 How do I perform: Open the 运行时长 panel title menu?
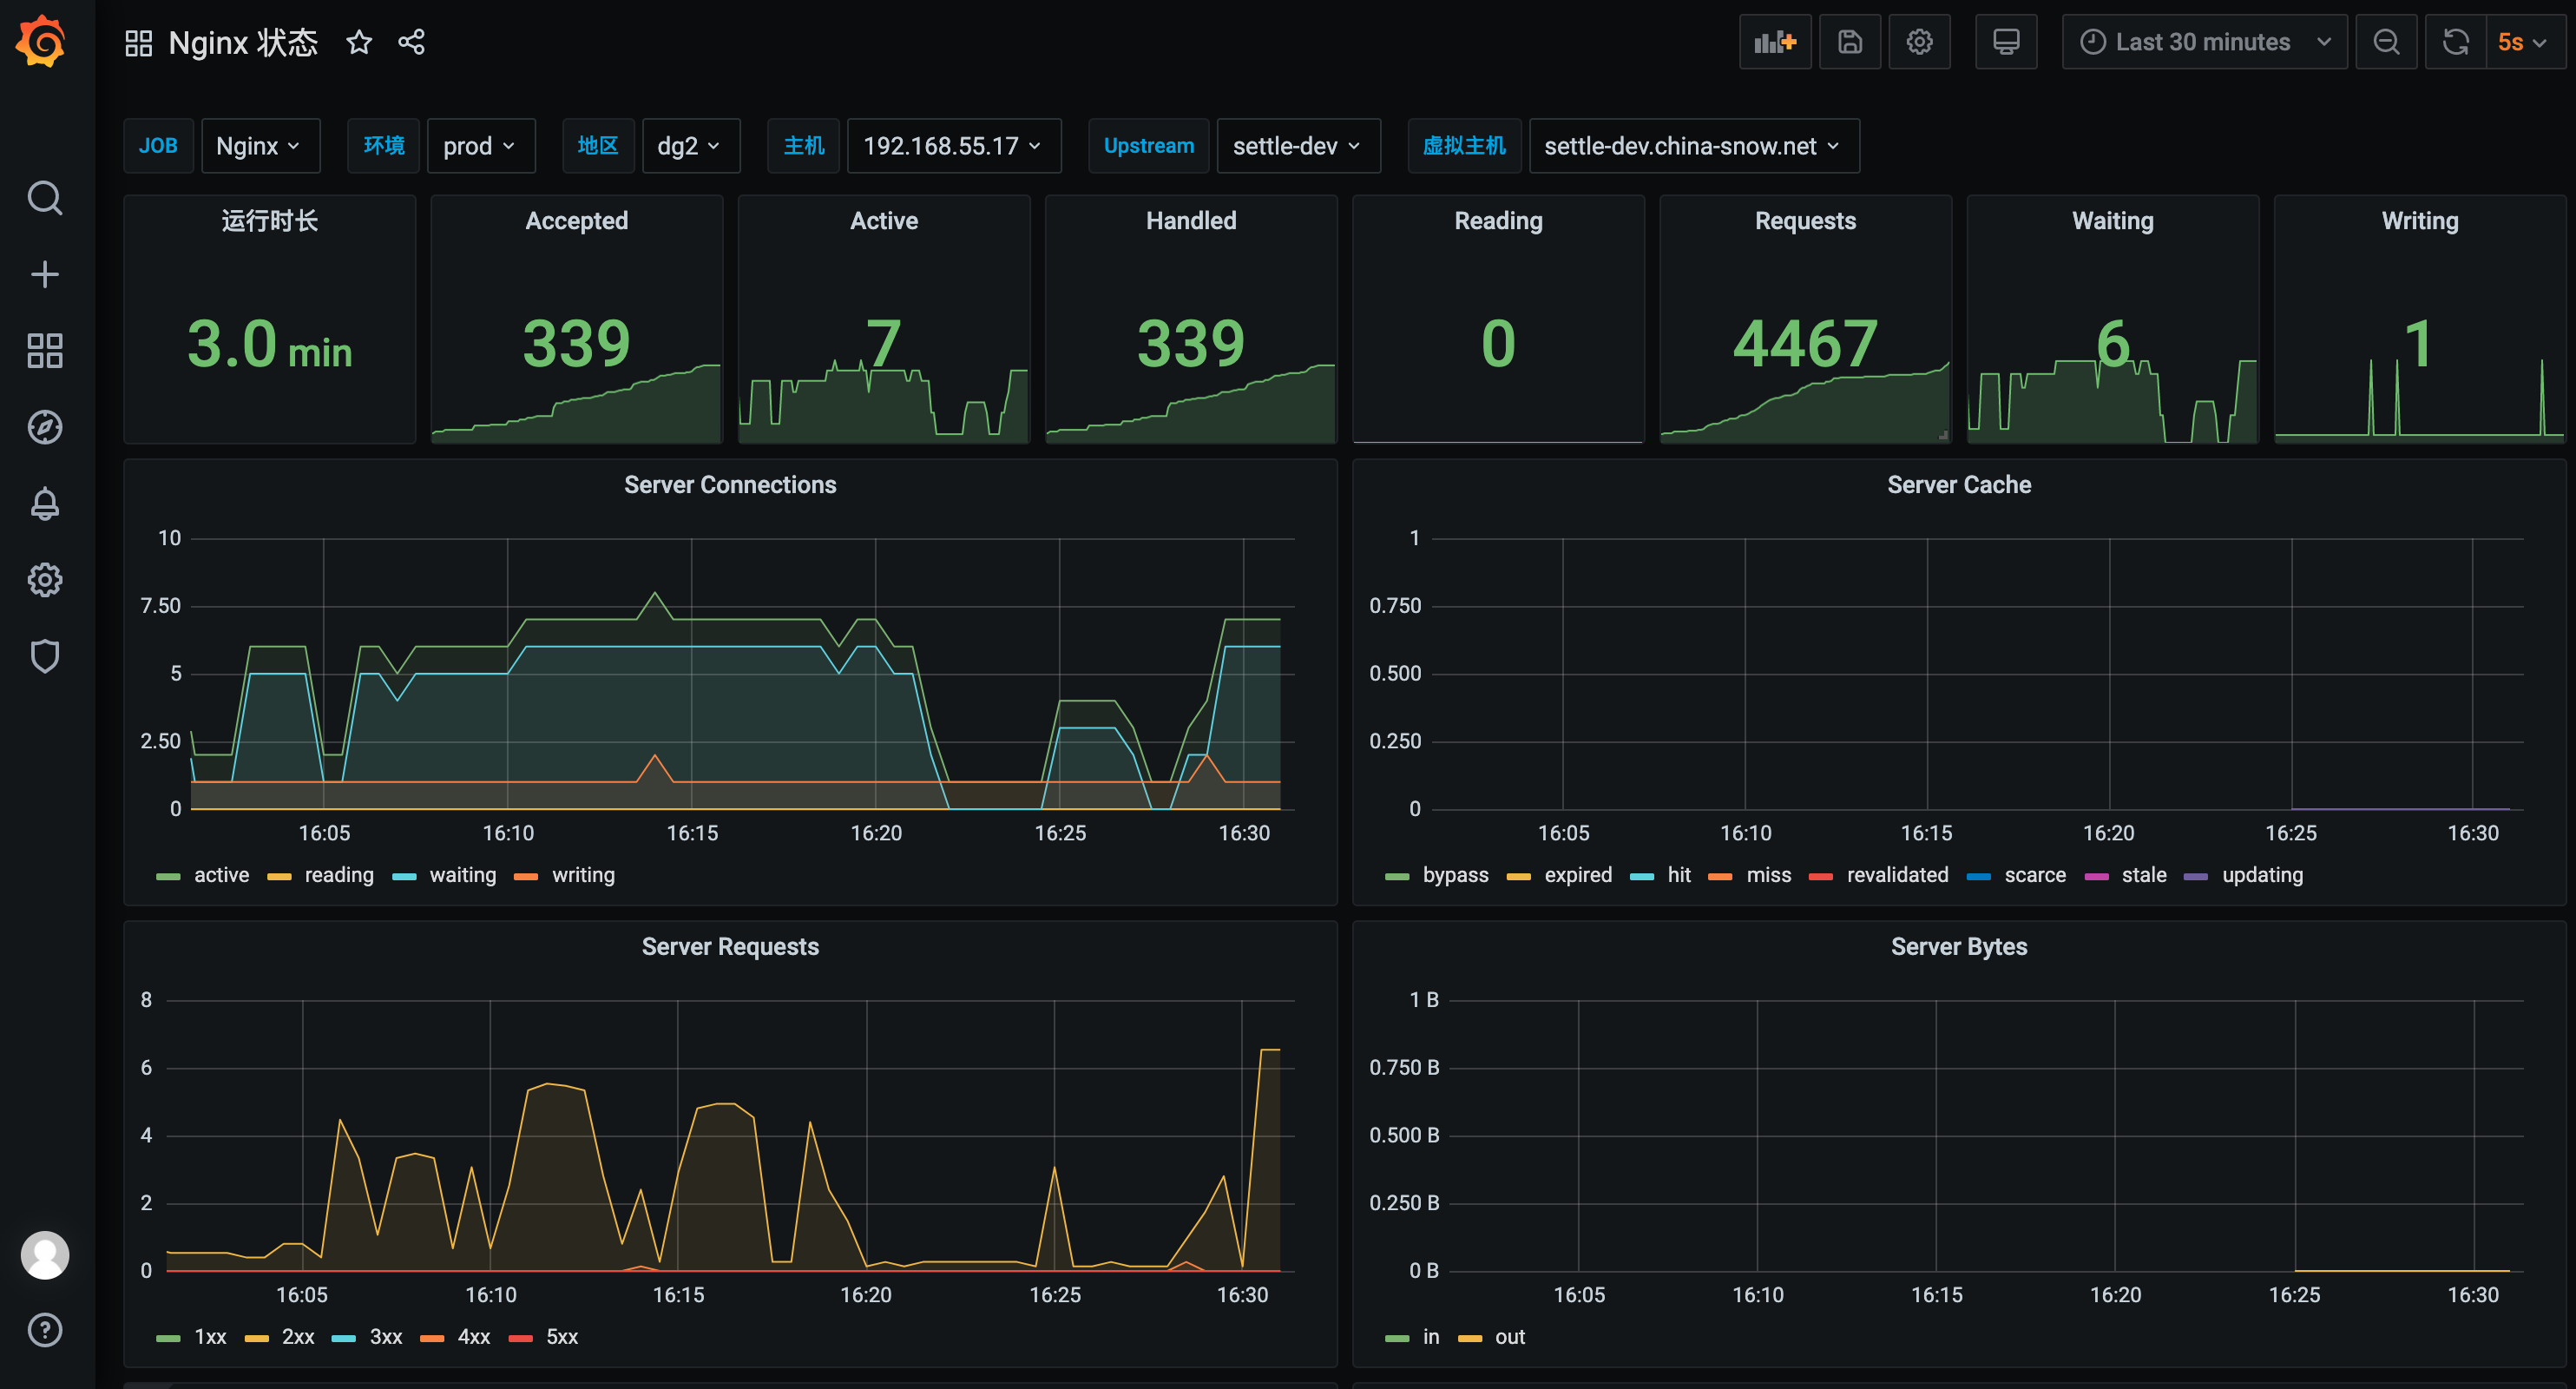coord(270,221)
